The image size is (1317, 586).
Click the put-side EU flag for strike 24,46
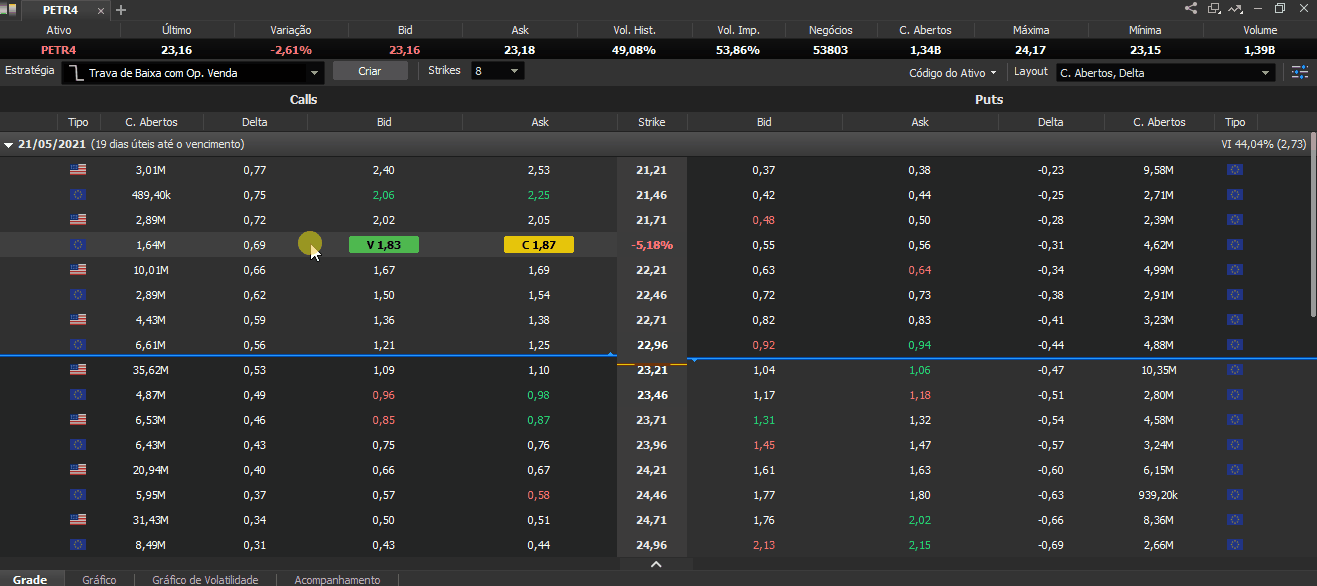[1235, 495]
